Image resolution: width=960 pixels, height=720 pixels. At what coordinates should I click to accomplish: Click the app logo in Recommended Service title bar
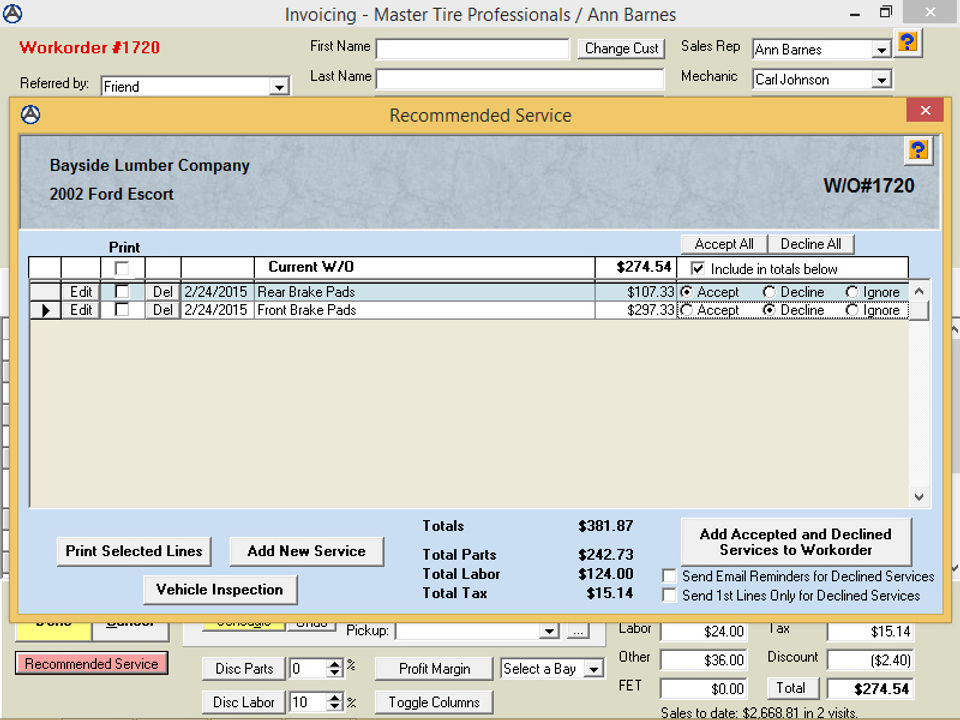coord(31,114)
